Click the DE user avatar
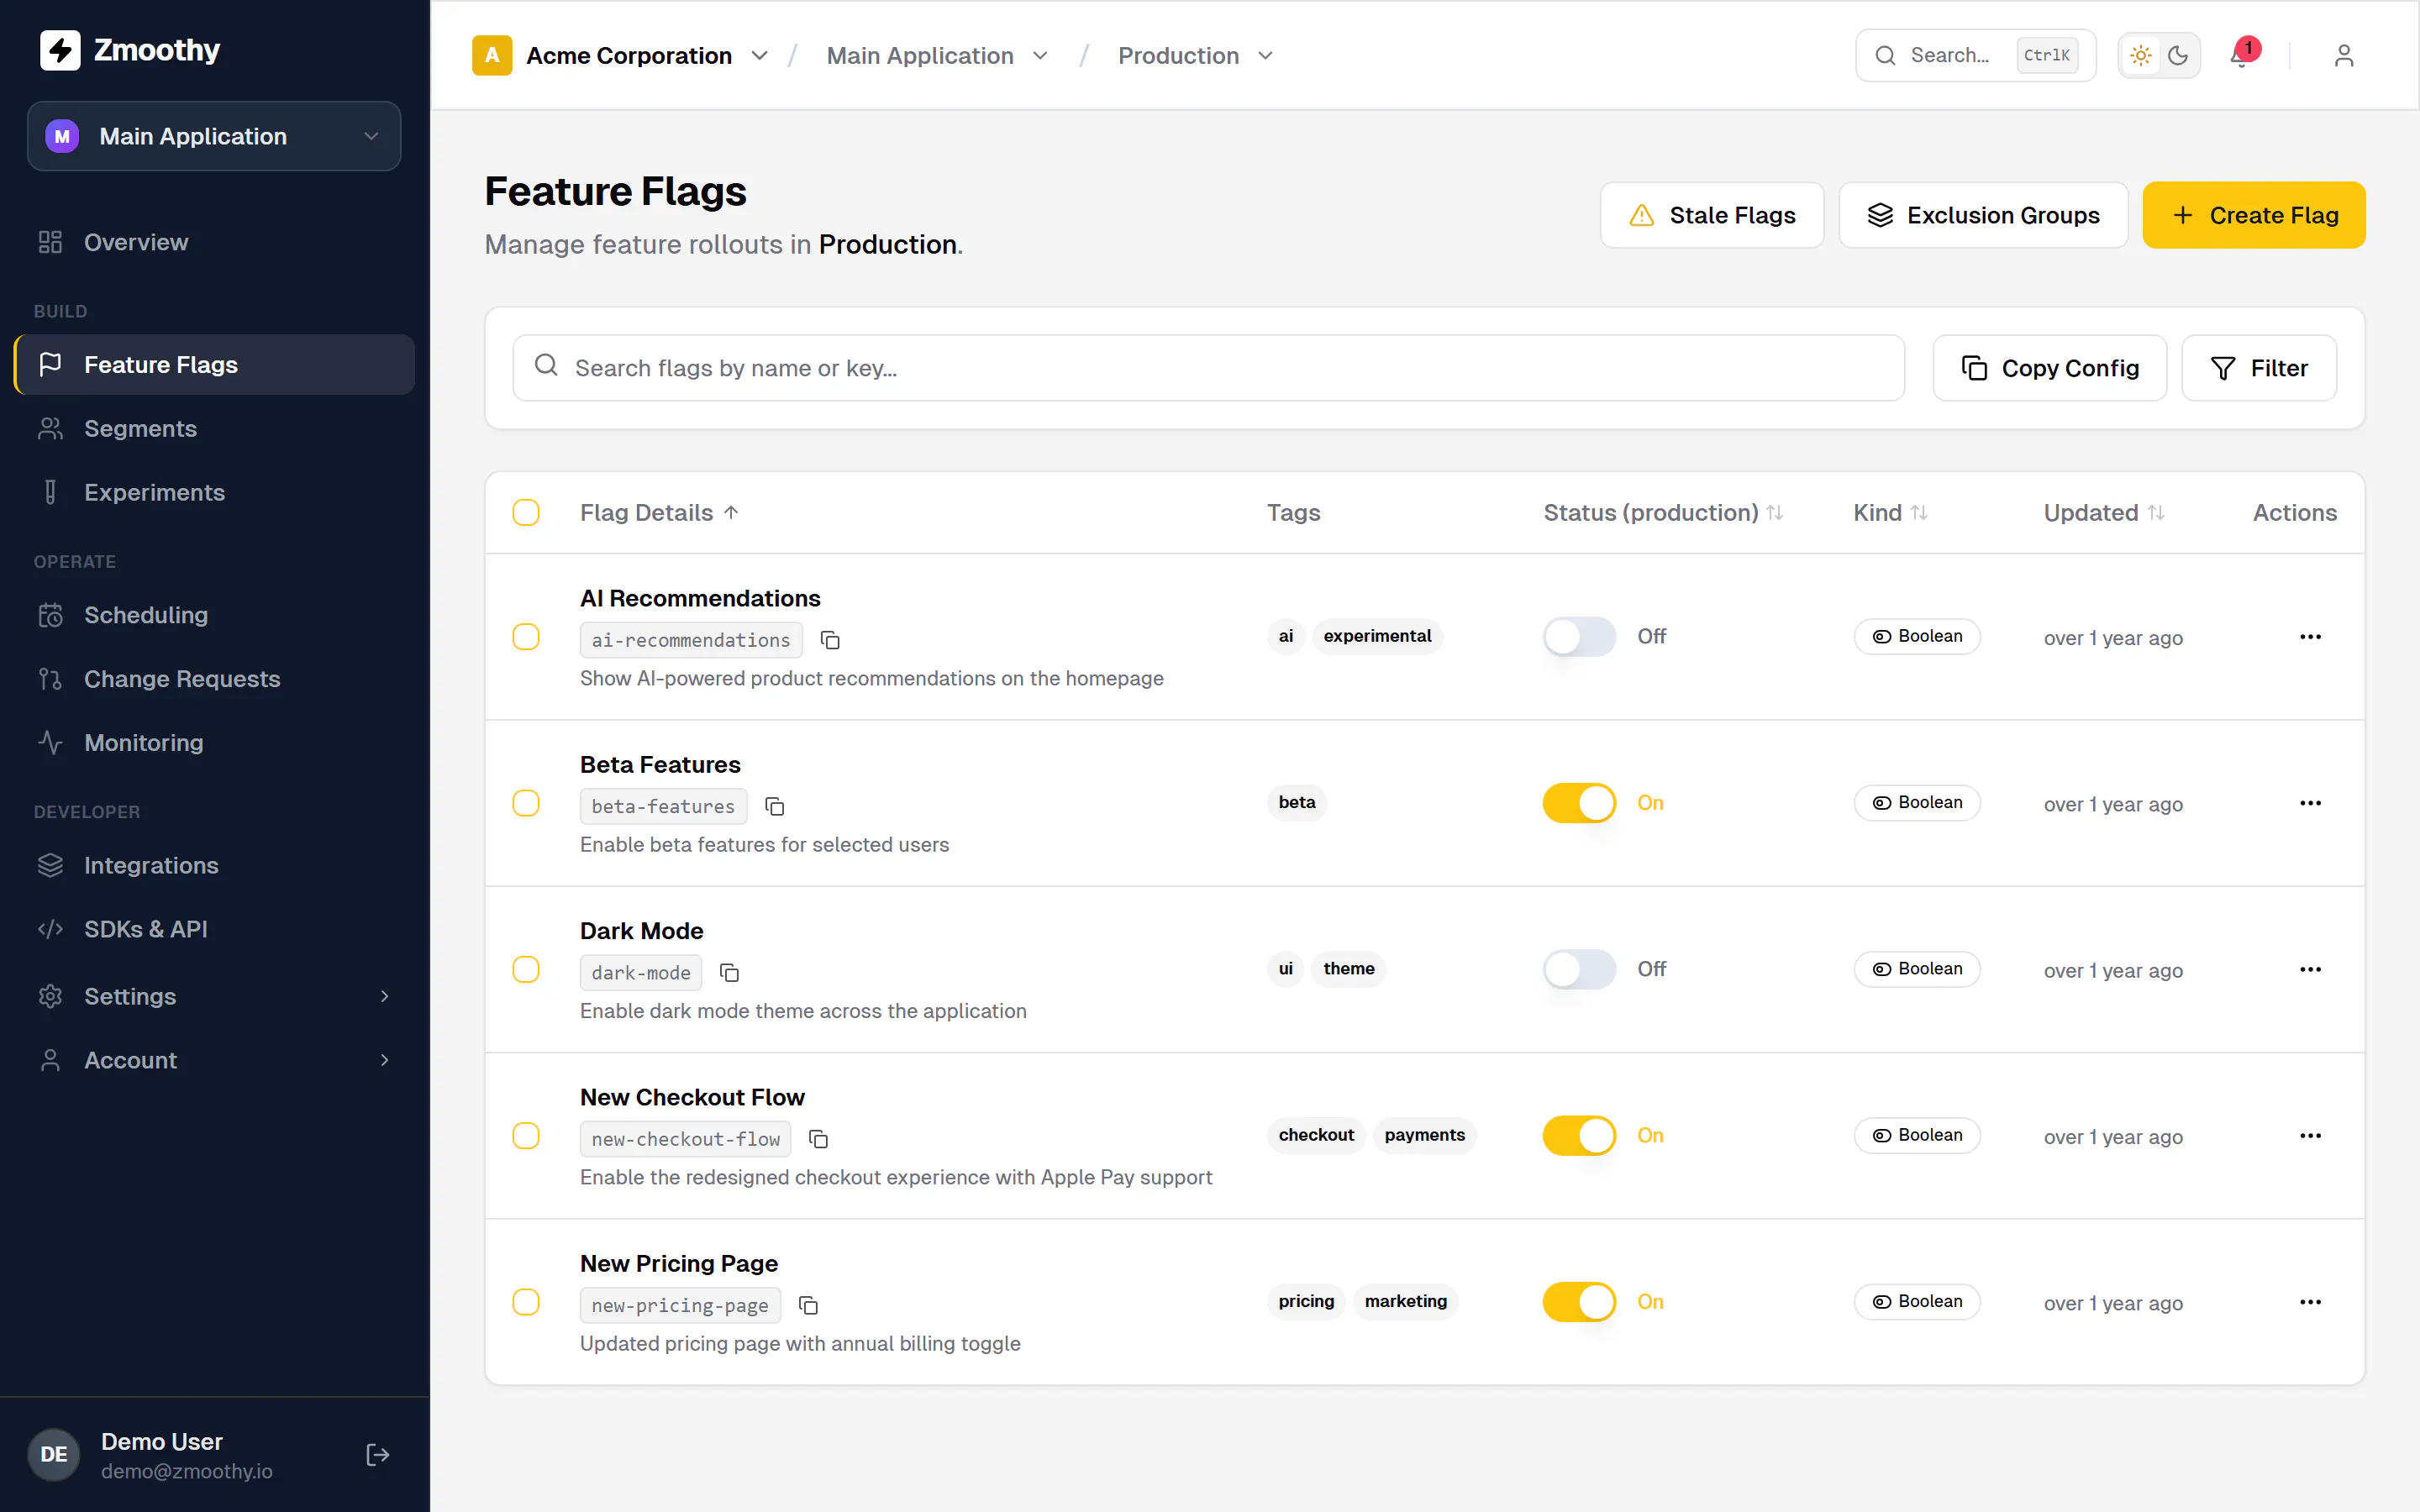This screenshot has height=1512, width=2420. (x=54, y=1454)
